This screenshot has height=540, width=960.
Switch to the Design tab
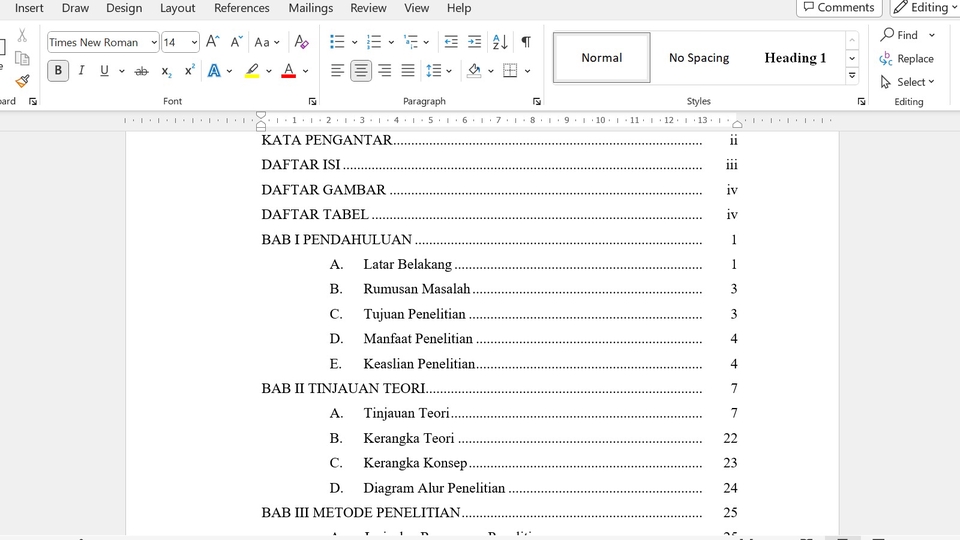pos(124,8)
